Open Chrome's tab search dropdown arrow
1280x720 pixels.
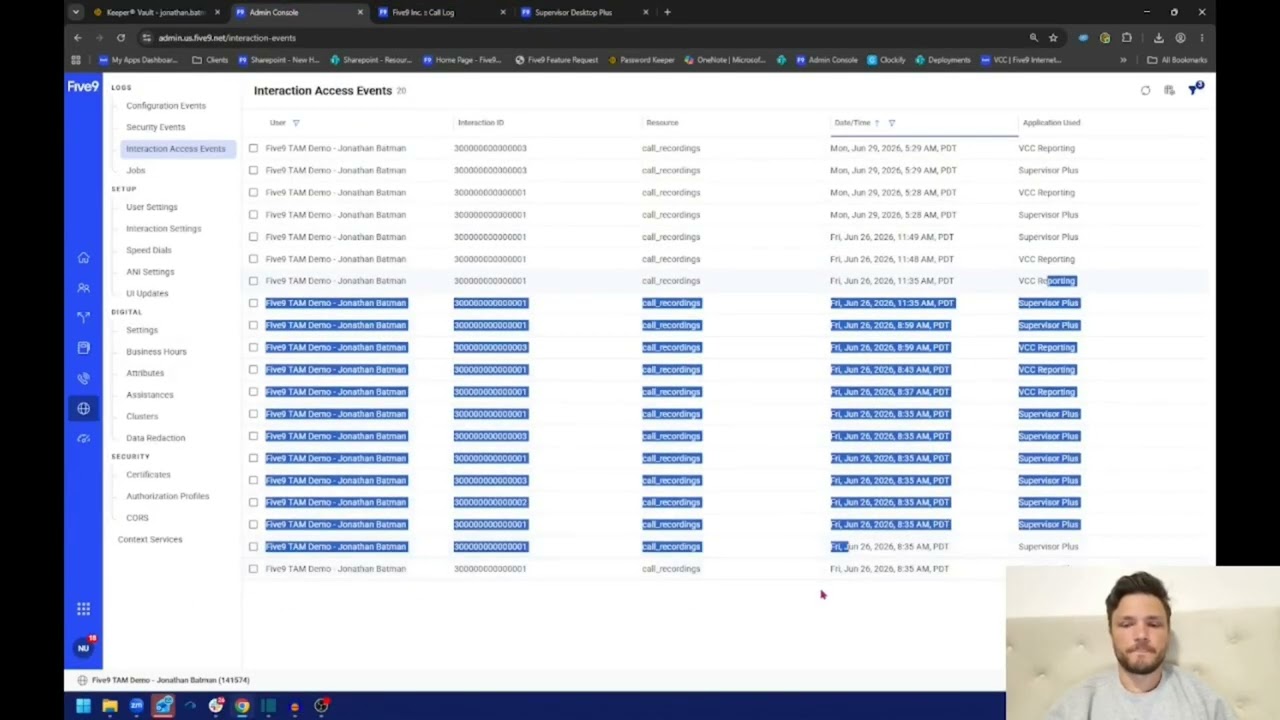coord(76,12)
